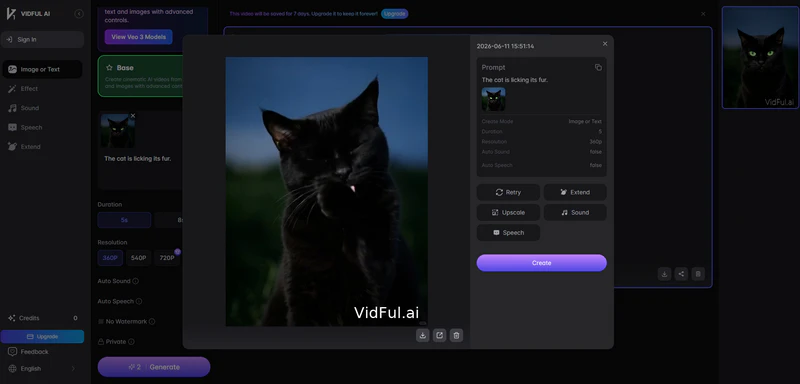Click the Speech button in the dialog
800x384 pixels.
point(508,233)
